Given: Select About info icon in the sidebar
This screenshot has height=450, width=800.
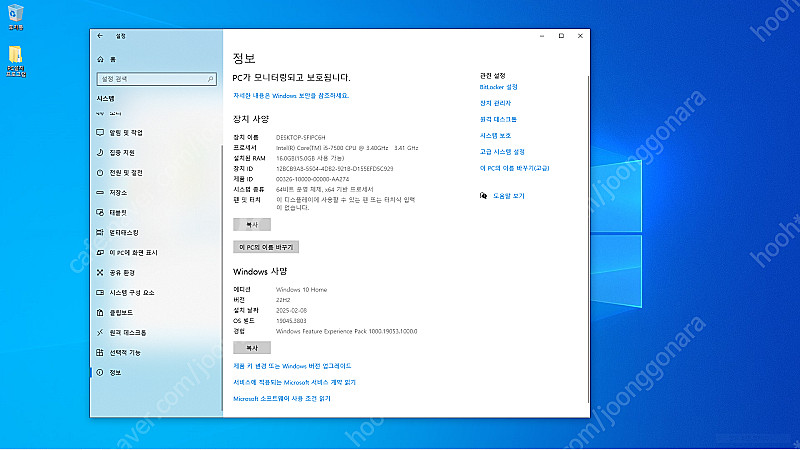Looking at the screenshot, I should tap(100, 372).
